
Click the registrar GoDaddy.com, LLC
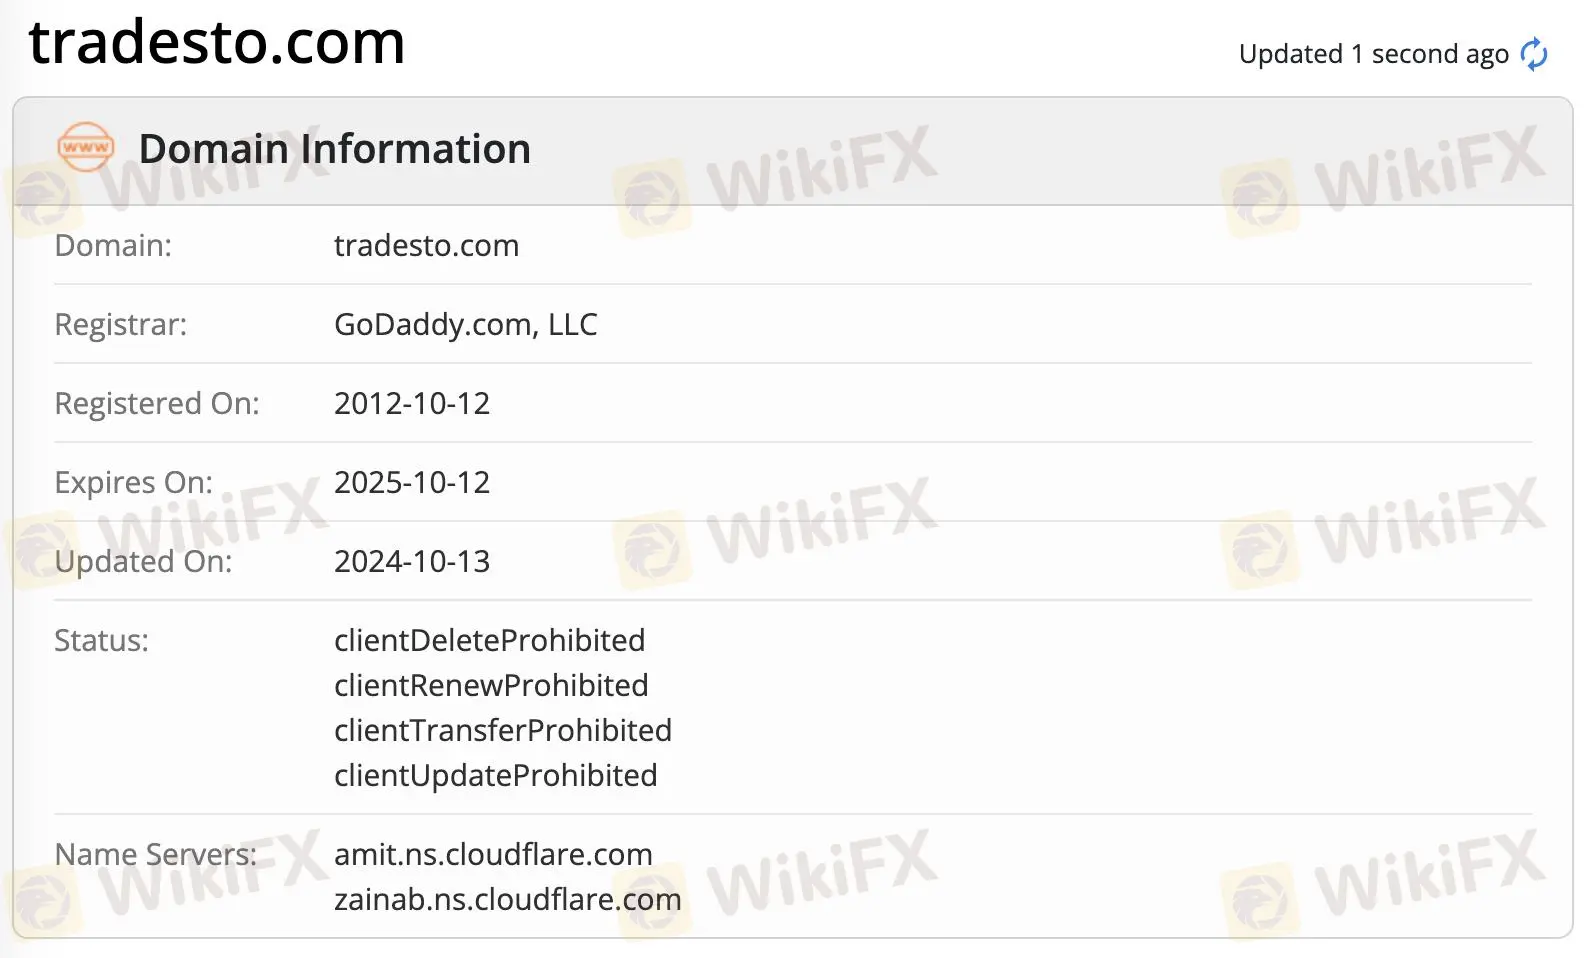(465, 324)
